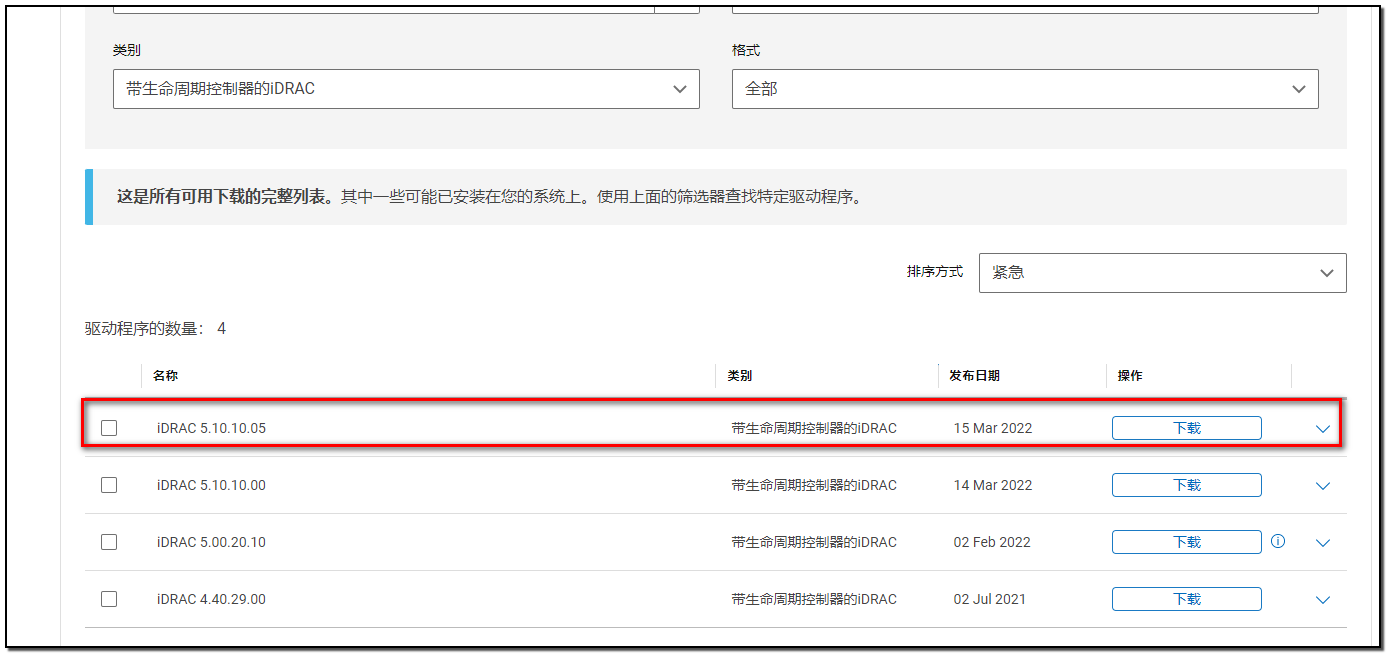Open the 排序方式 dropdown set to 紧急

[1162, 272]
